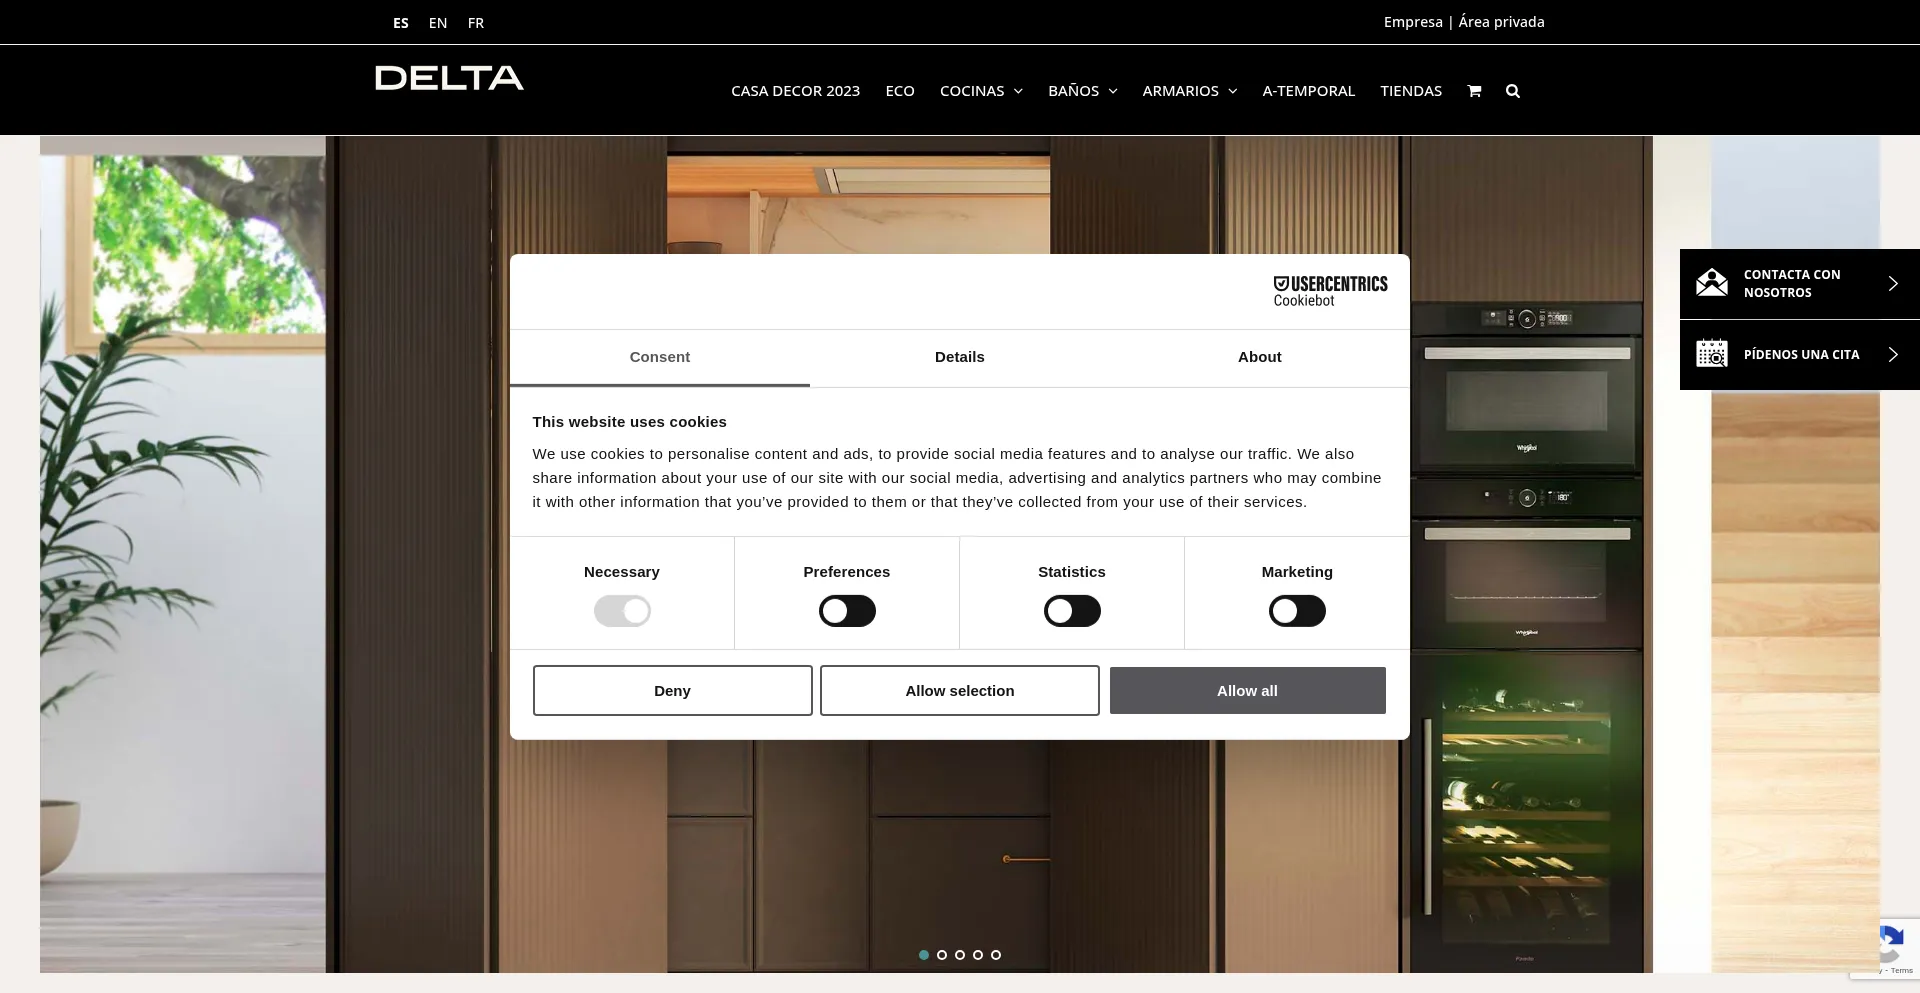This screenshot has height=993, width=1920.
Task: Select the second carousel dot
Action: [x=942, y=954]
